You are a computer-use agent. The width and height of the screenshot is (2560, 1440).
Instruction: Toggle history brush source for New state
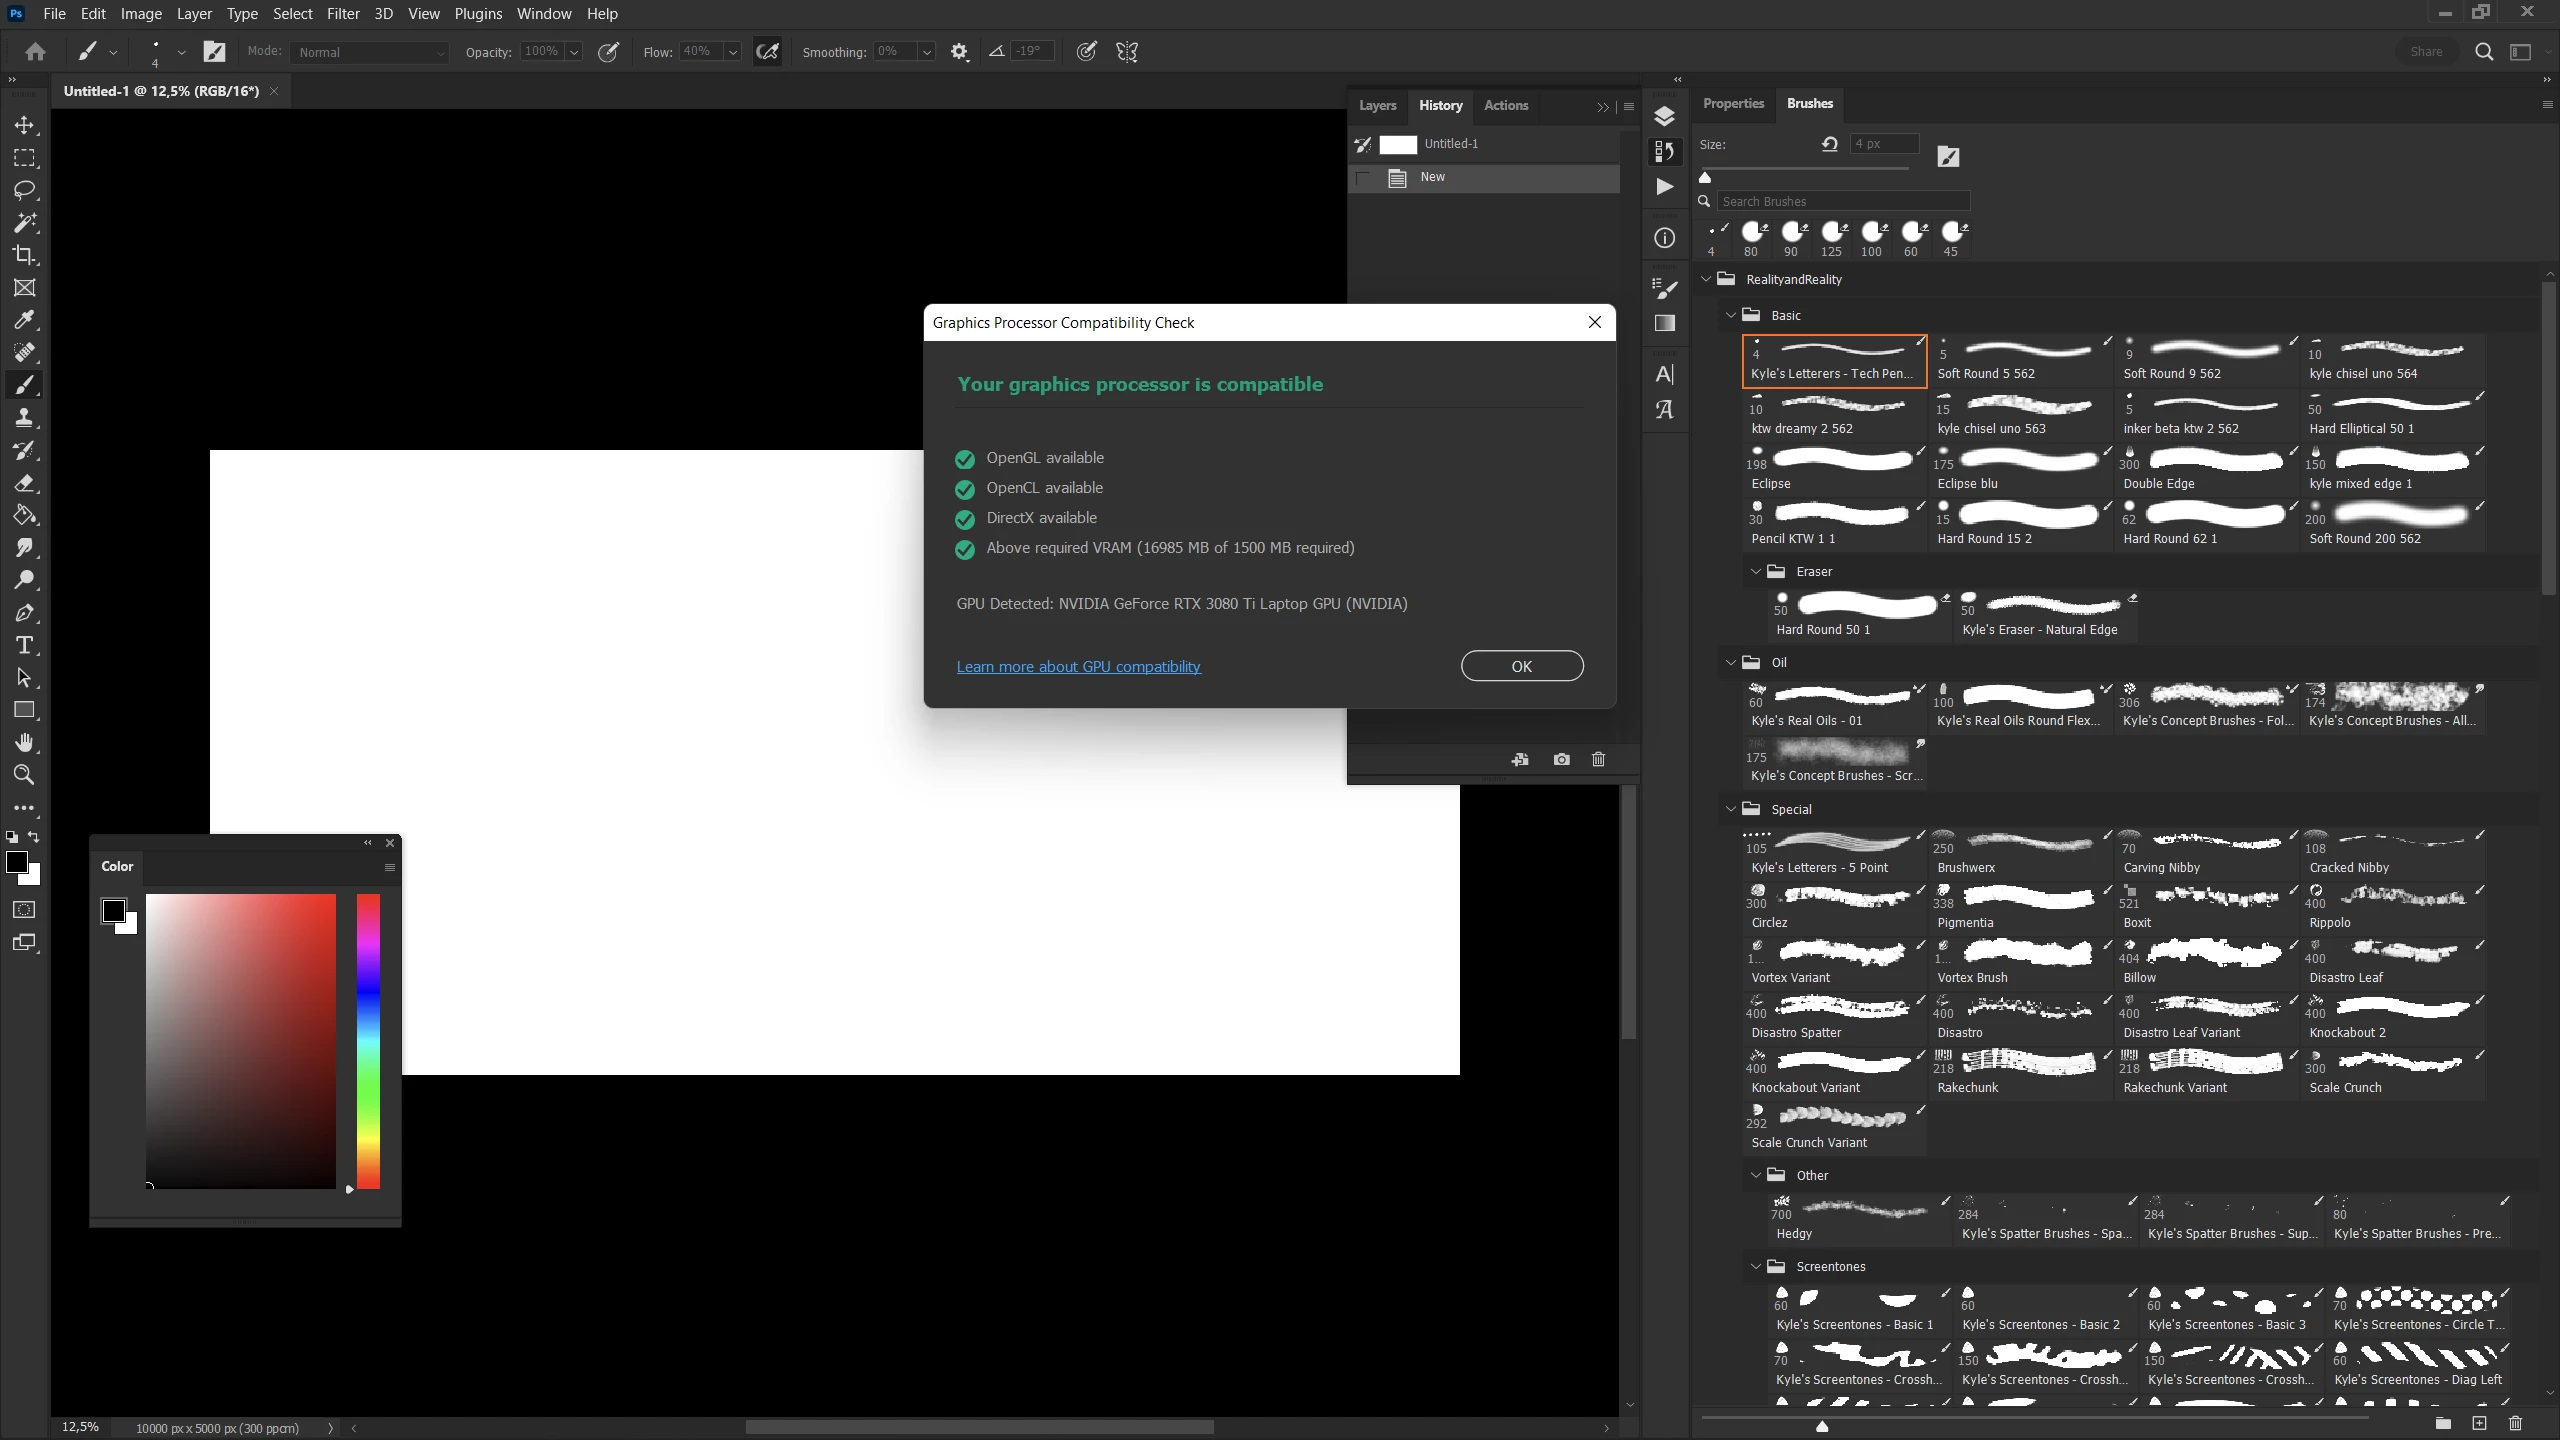(1362, 178)
